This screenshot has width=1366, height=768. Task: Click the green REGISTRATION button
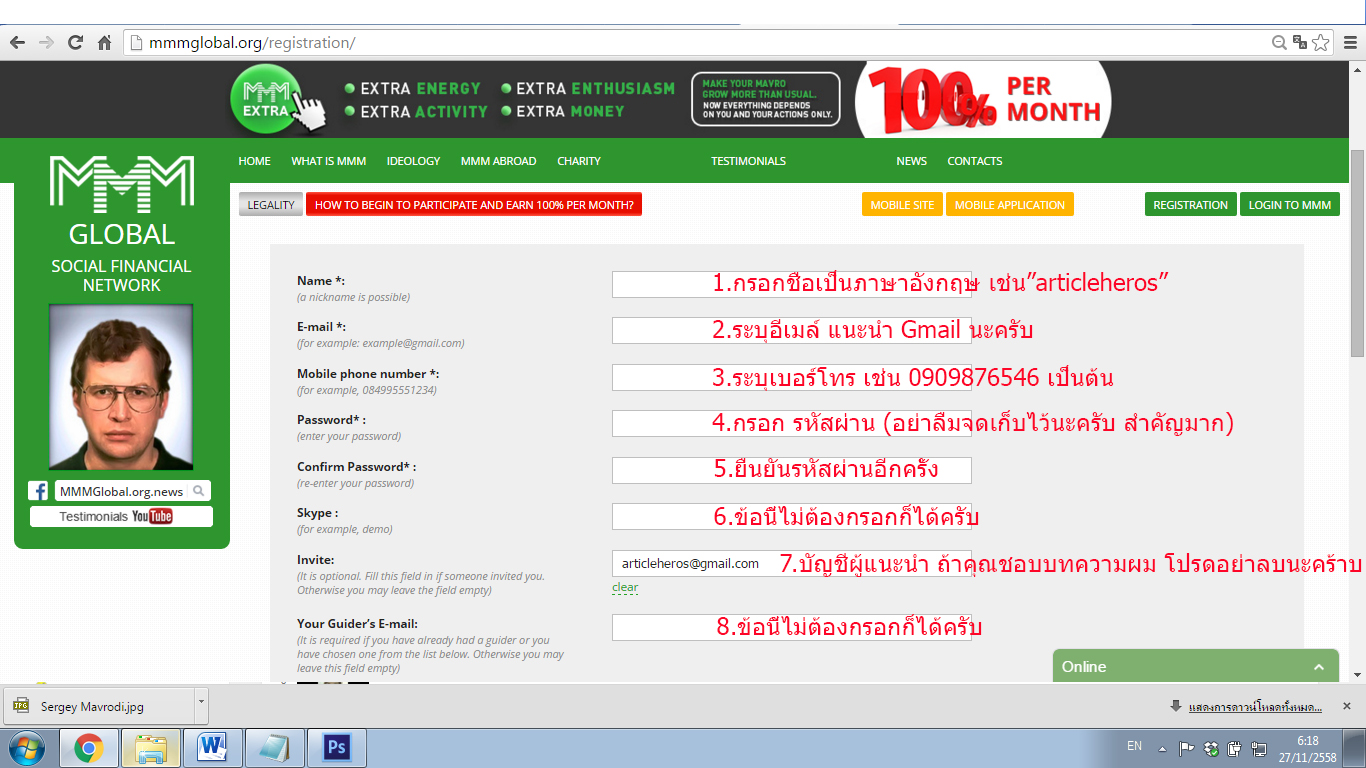[x=1190, y=205]
